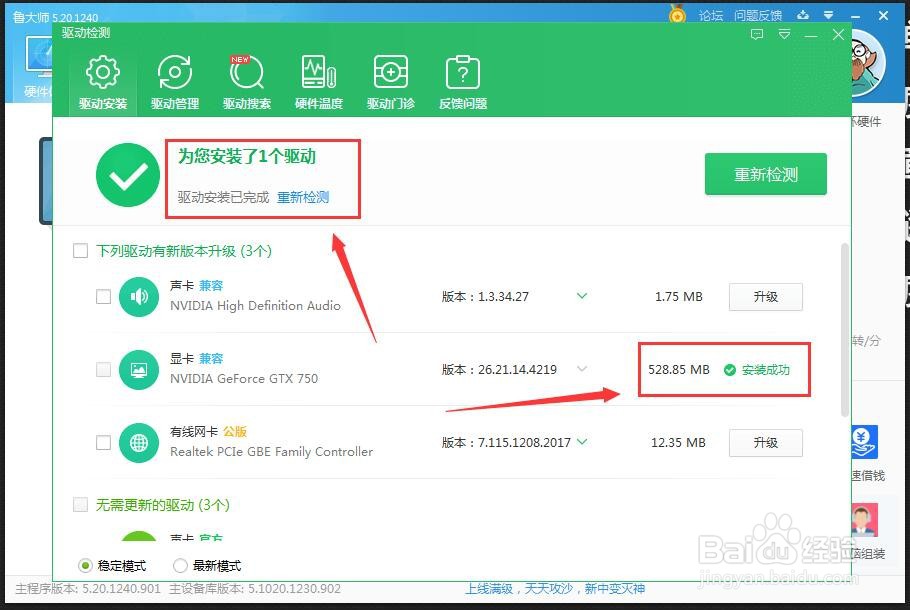The image size is (910, 610).
Task: Upgrade the NVIDIA High Definition Audio driver
Action: [765, 297]
